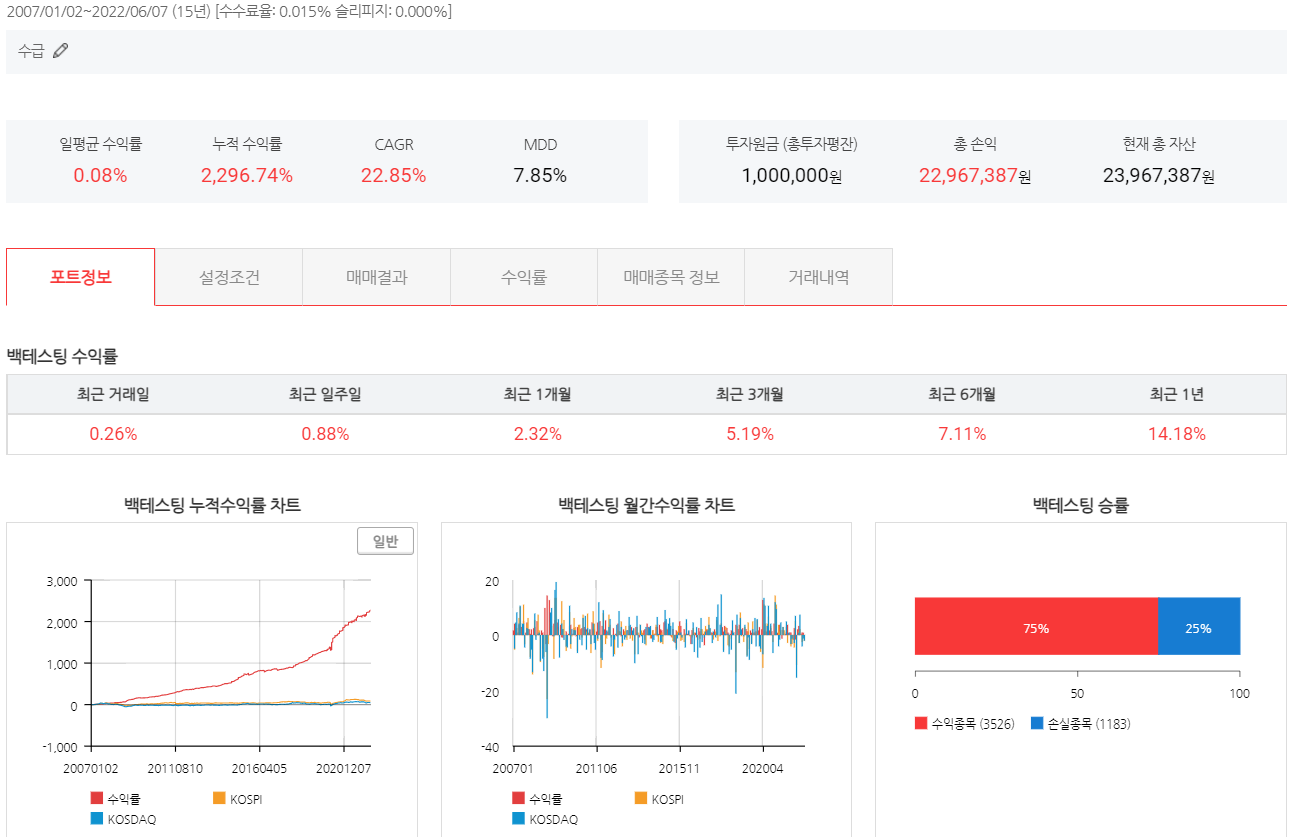1291x837 pixels.
Task: Select the 2,296.74% cumulative return value
Action: pos(247,176)
